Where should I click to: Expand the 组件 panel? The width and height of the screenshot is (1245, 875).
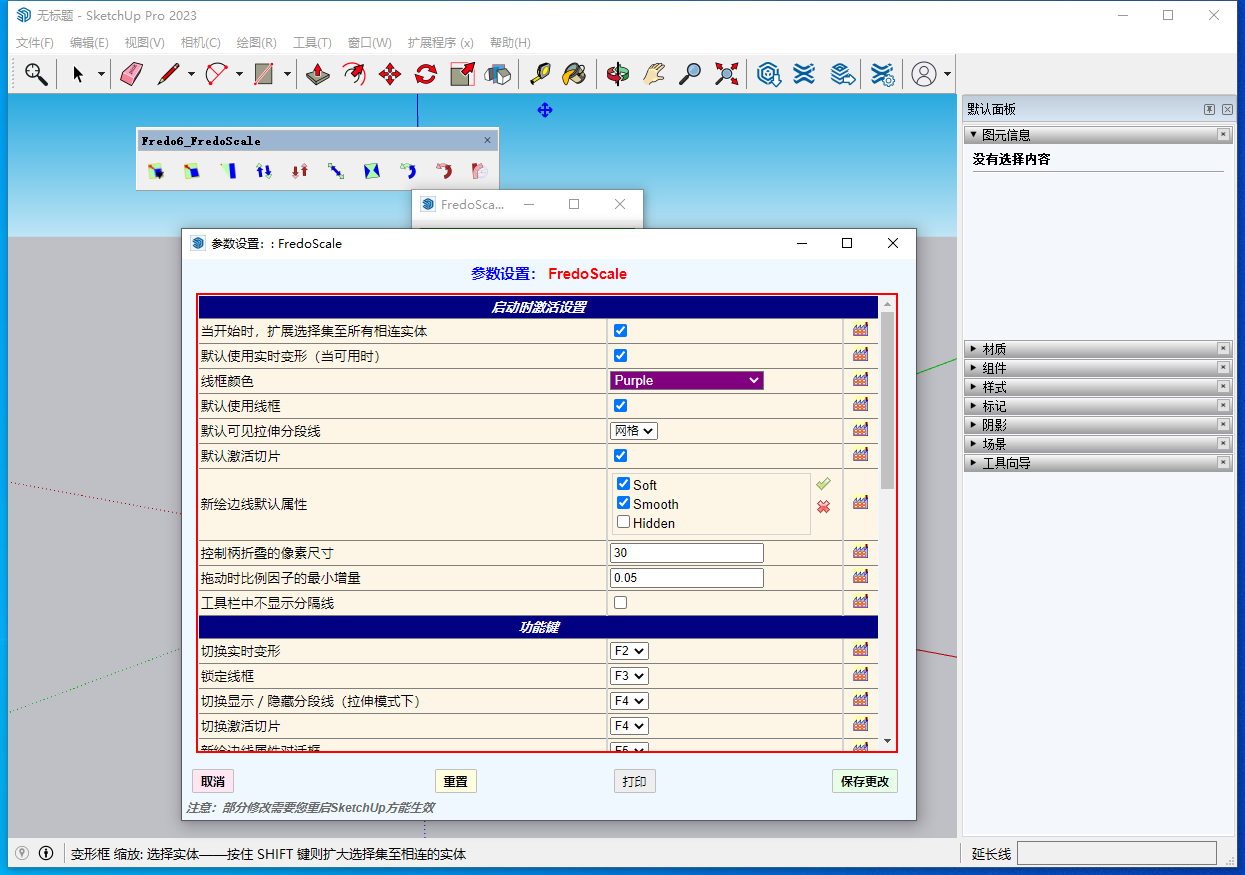1098,368
